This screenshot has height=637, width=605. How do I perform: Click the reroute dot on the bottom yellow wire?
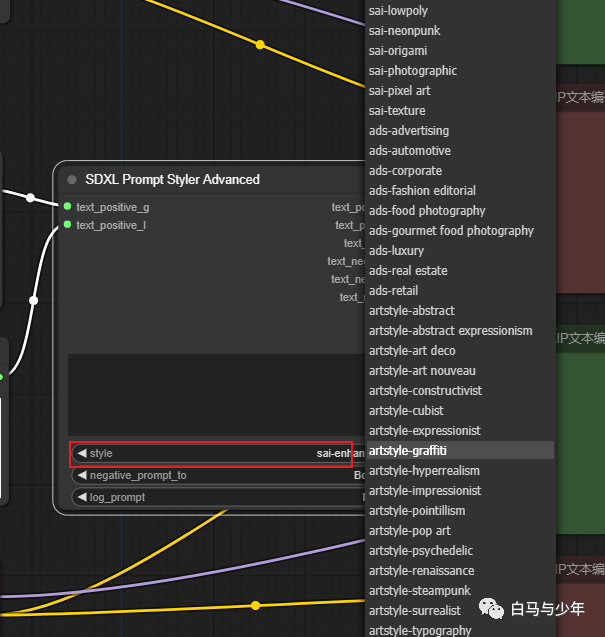(256, 605)
